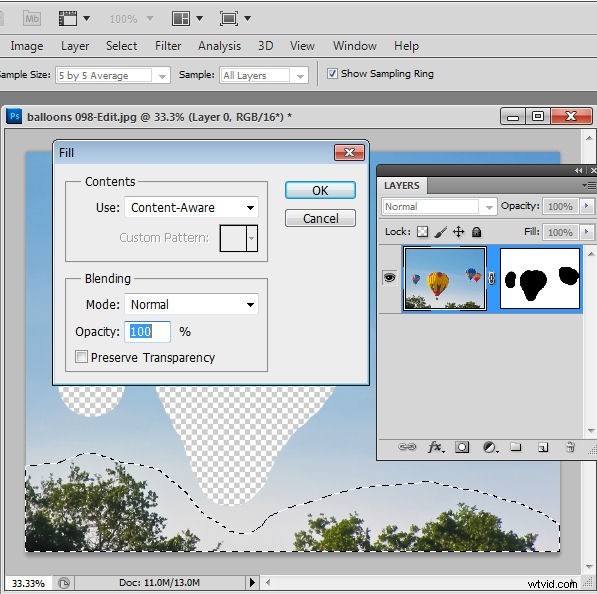Click the Create new layer icon
597x594 pixels.
[x=543, y=447]
